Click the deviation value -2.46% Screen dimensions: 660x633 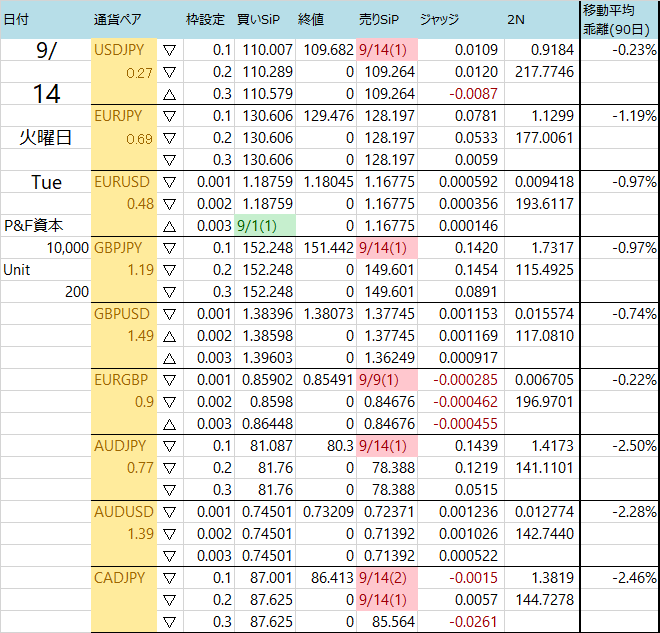click(x=634, y=578)
